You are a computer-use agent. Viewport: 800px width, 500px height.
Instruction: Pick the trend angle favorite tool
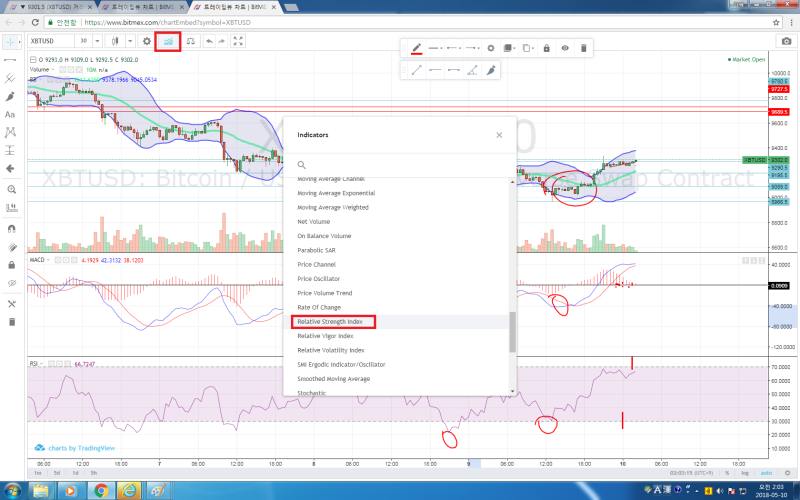tap(472, 70)
